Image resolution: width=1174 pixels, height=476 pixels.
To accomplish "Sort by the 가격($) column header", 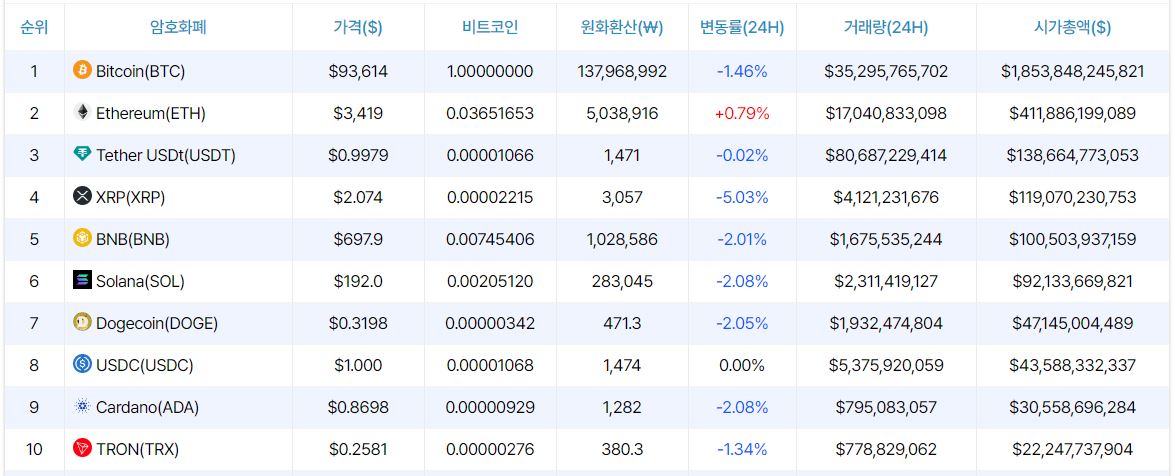I will [x=358, y=28].
